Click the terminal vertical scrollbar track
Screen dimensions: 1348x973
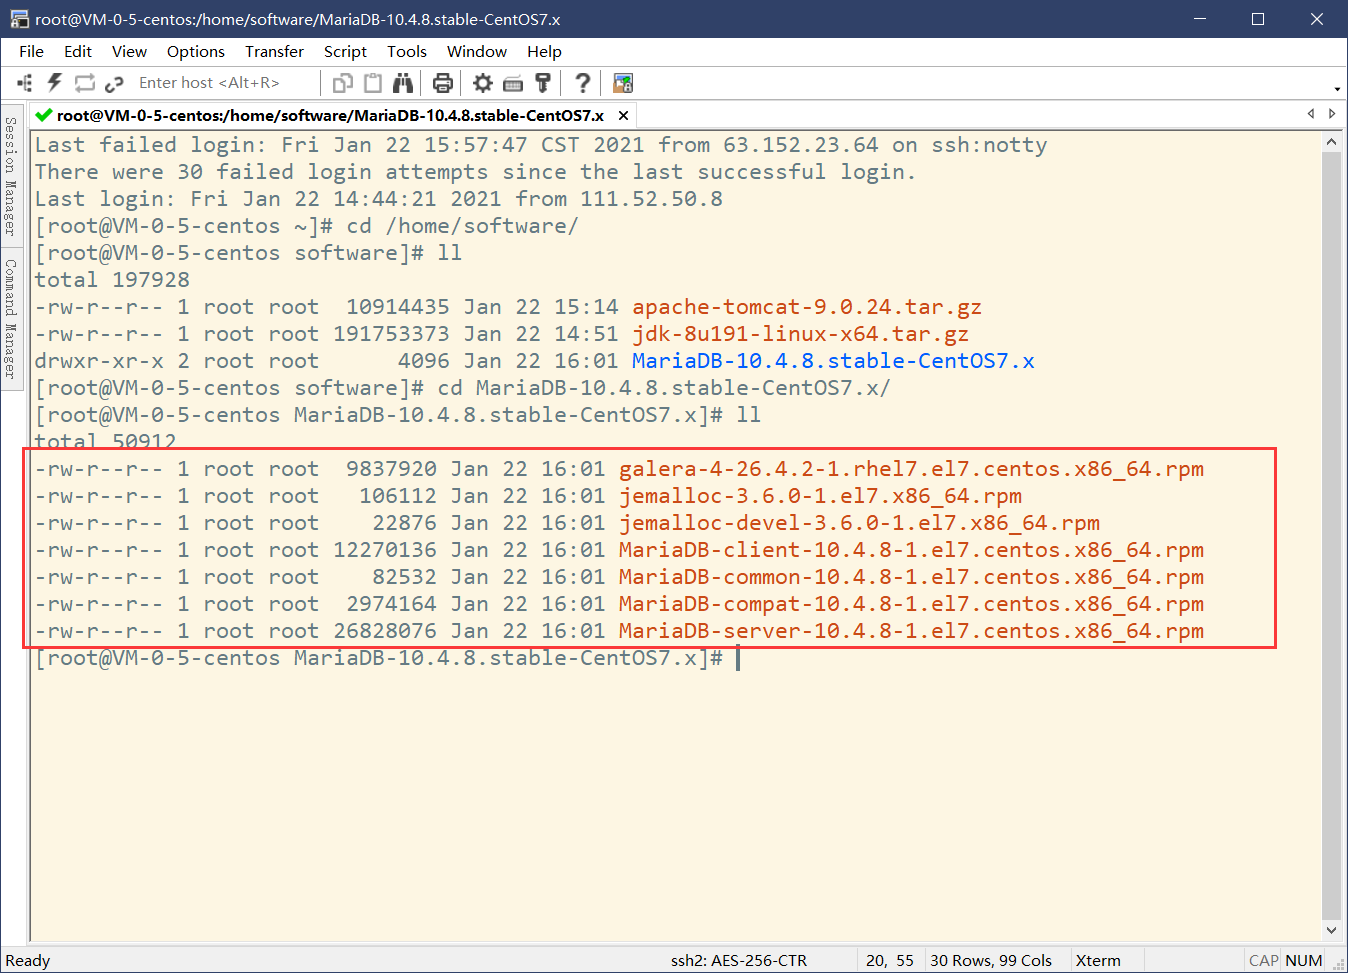pos(1331,535)
